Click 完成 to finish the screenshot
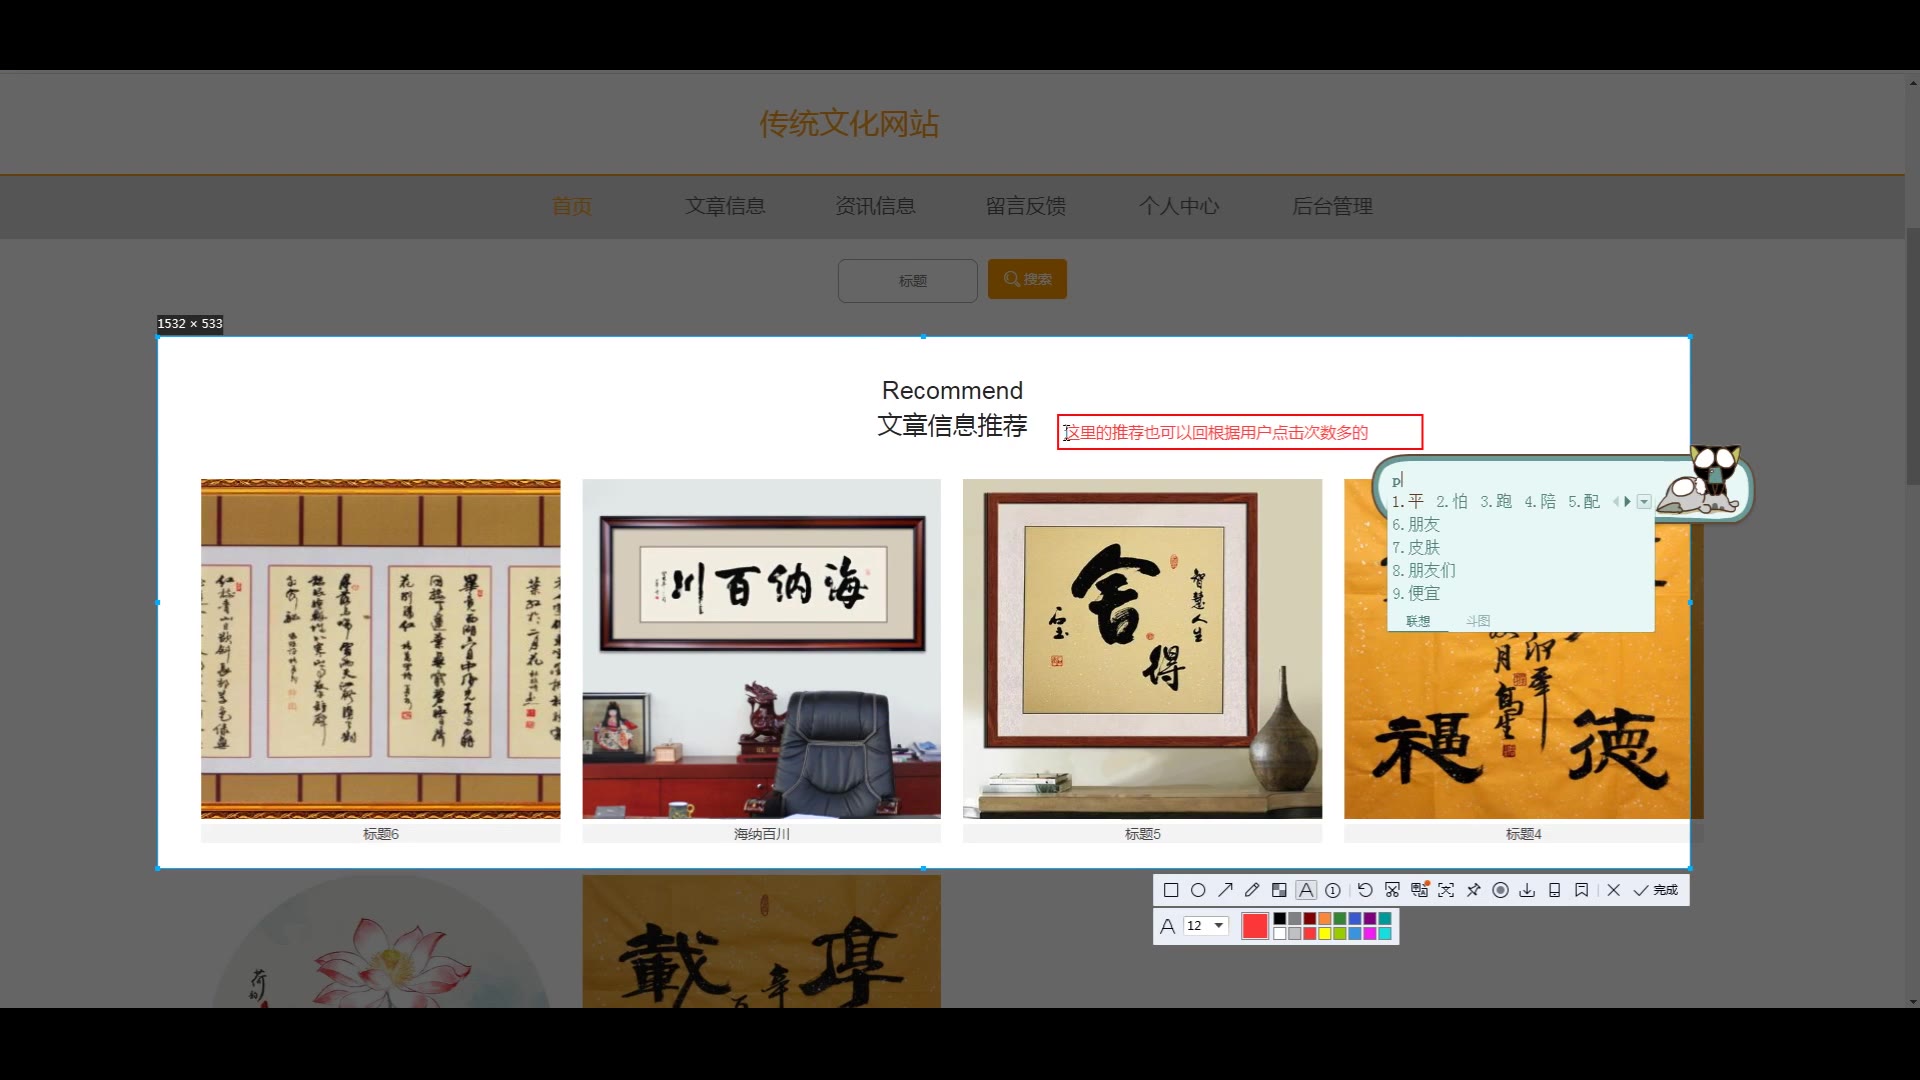This screenshot has height=1080, width=1920. pyautogui.click(x=1656, y=890)
